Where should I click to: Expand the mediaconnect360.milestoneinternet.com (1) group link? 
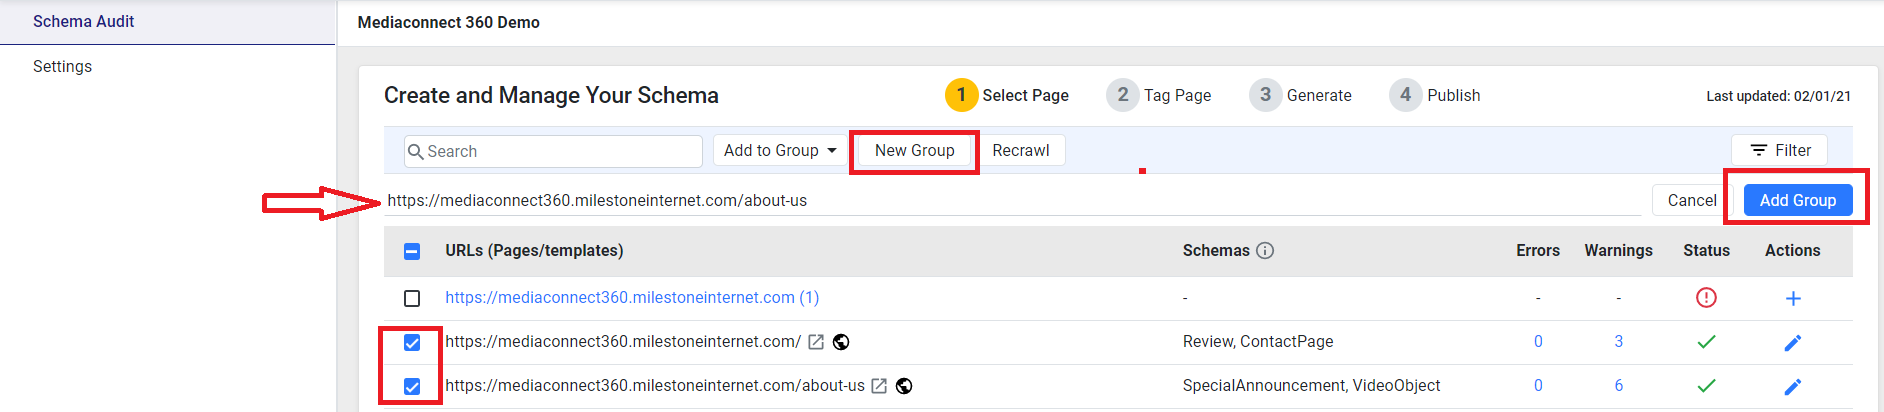632,297
